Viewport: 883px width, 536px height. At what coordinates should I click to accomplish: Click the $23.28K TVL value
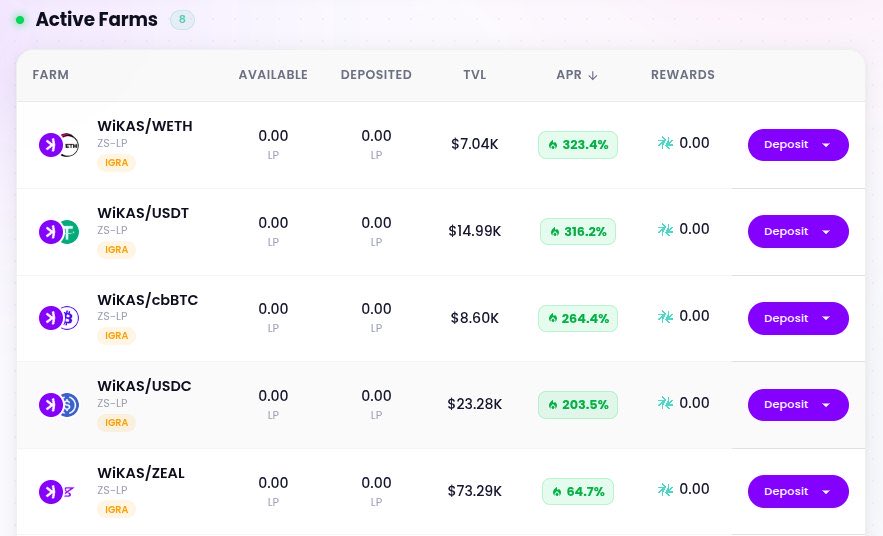coord(475,404)
